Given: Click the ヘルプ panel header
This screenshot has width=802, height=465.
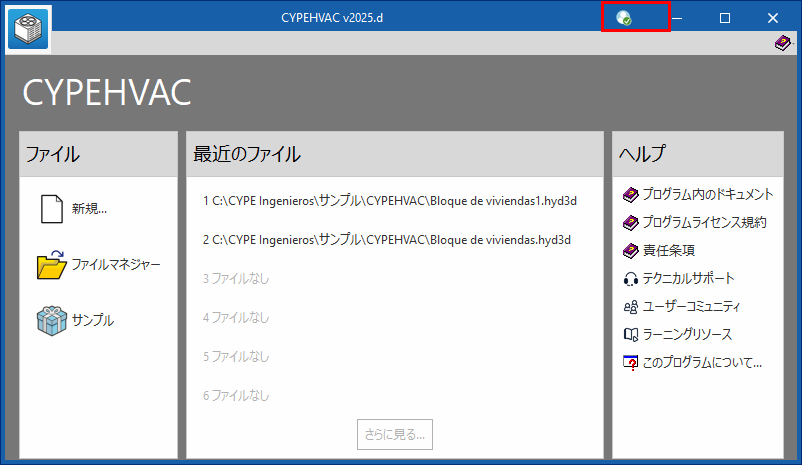Looking at the screenshot, I should 698,154.
